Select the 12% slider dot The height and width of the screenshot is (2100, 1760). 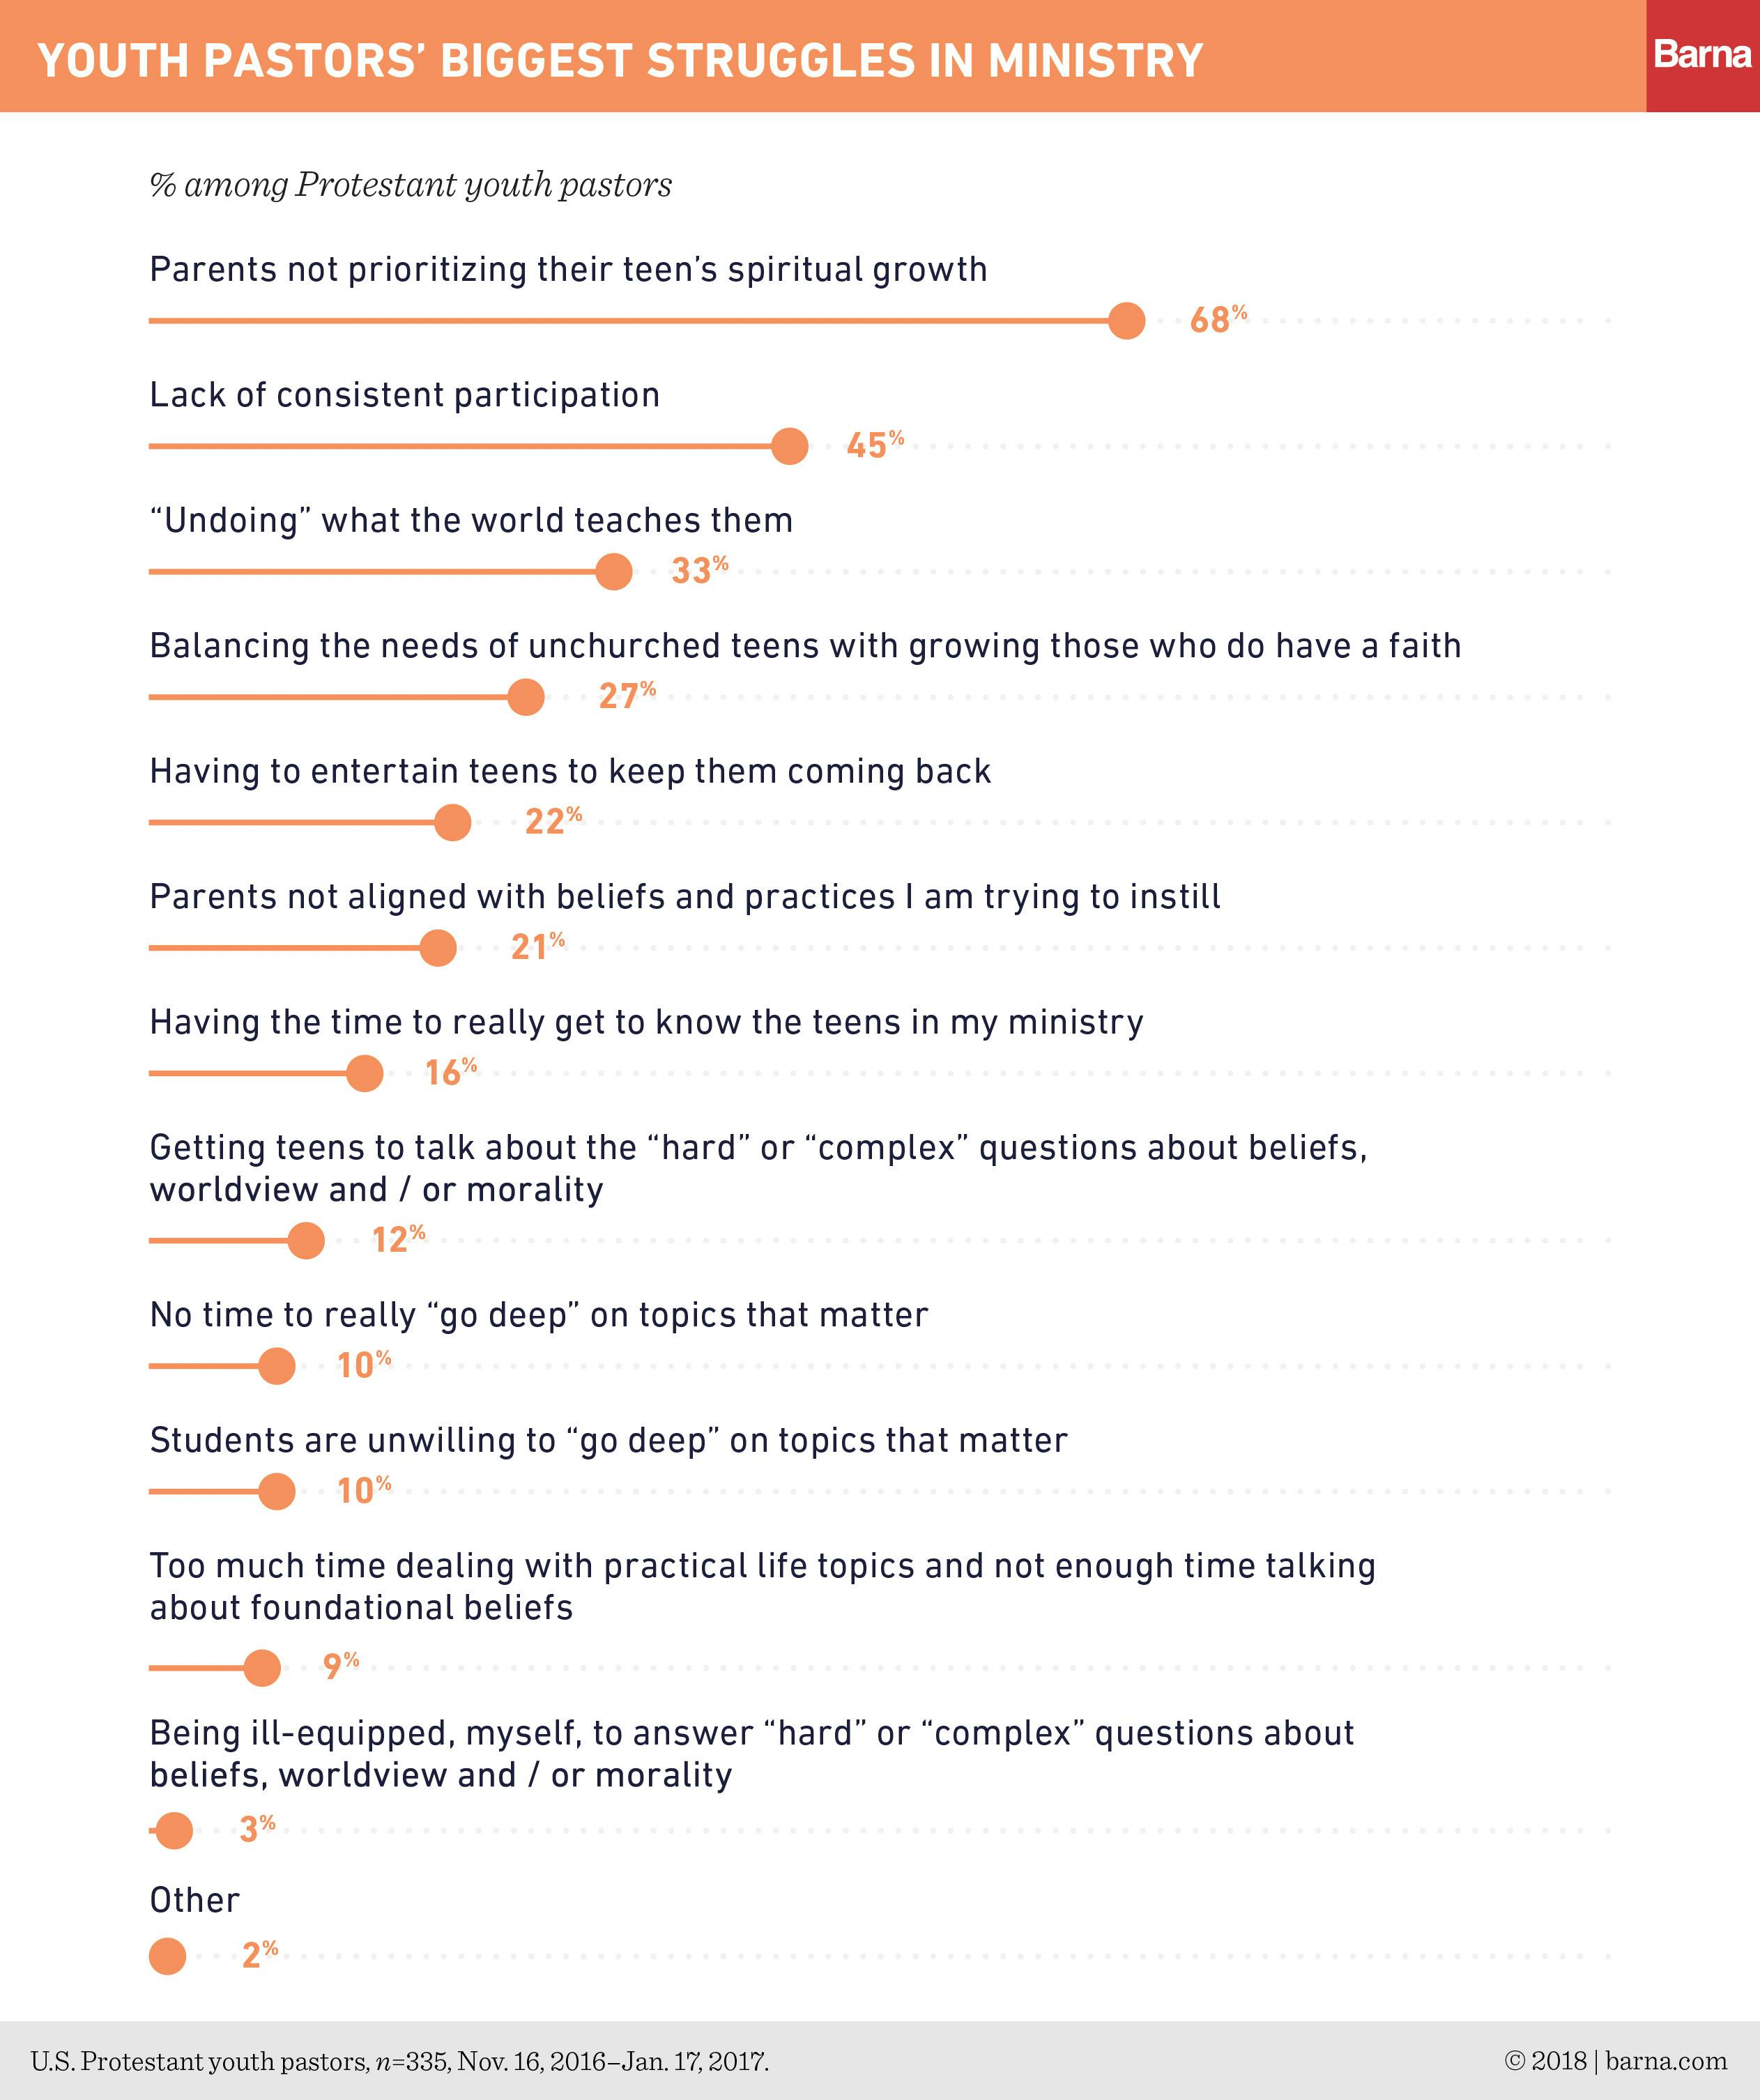(306, 1241)
